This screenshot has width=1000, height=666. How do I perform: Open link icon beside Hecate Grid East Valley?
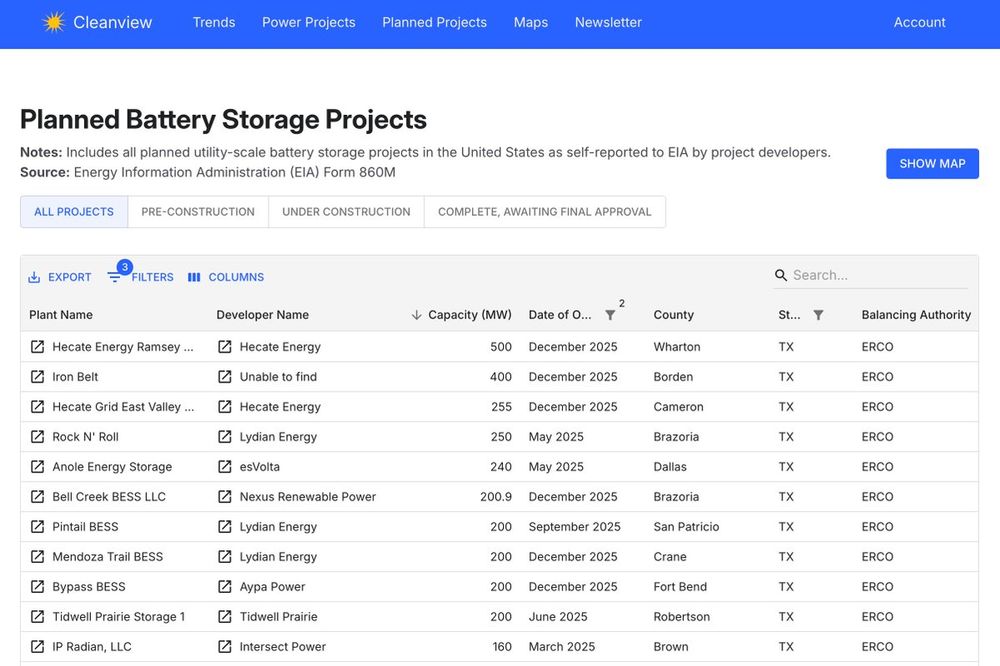[x=38, y=406]
